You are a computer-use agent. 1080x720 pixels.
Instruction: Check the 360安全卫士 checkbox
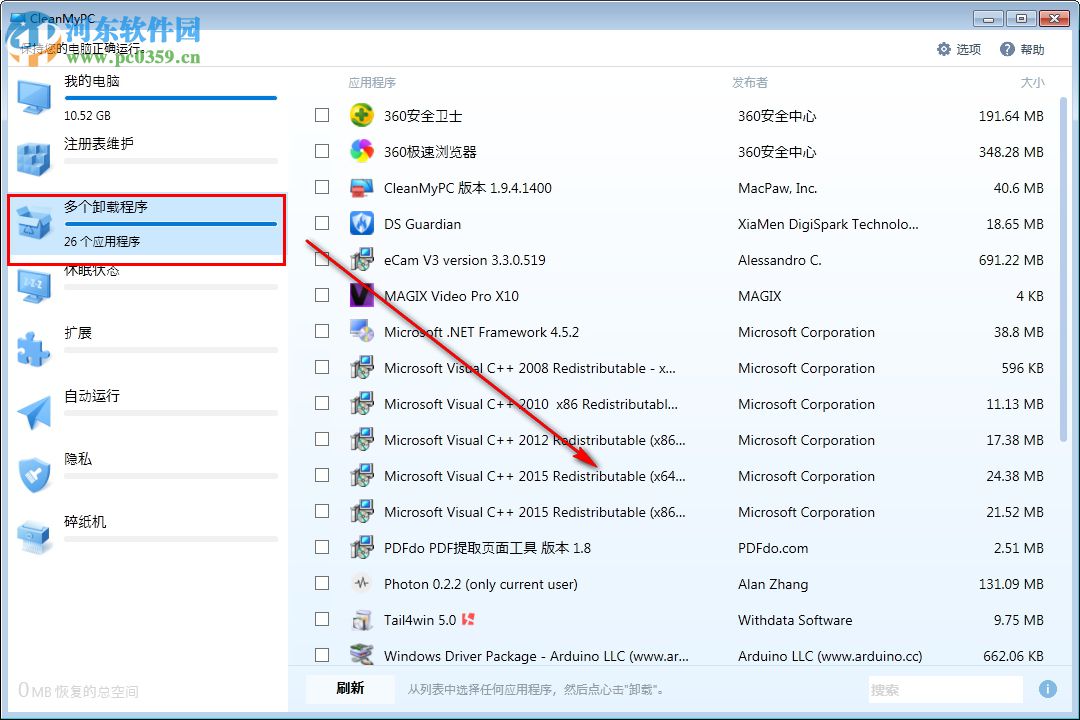321,115
